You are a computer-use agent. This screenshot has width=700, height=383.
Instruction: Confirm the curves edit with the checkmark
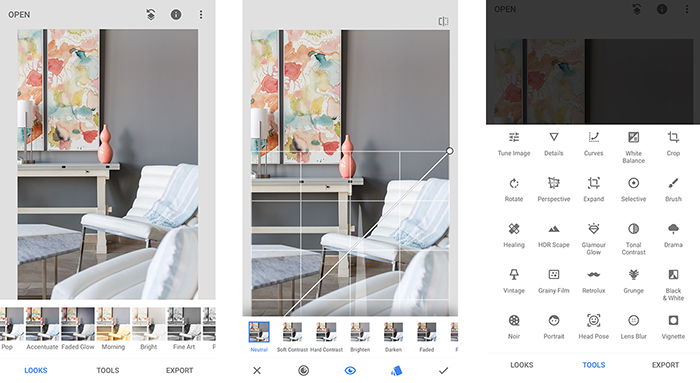click(x=443, y=371)
